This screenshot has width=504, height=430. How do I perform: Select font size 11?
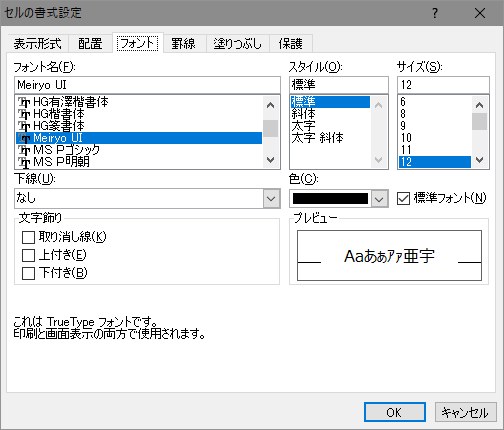435,150
